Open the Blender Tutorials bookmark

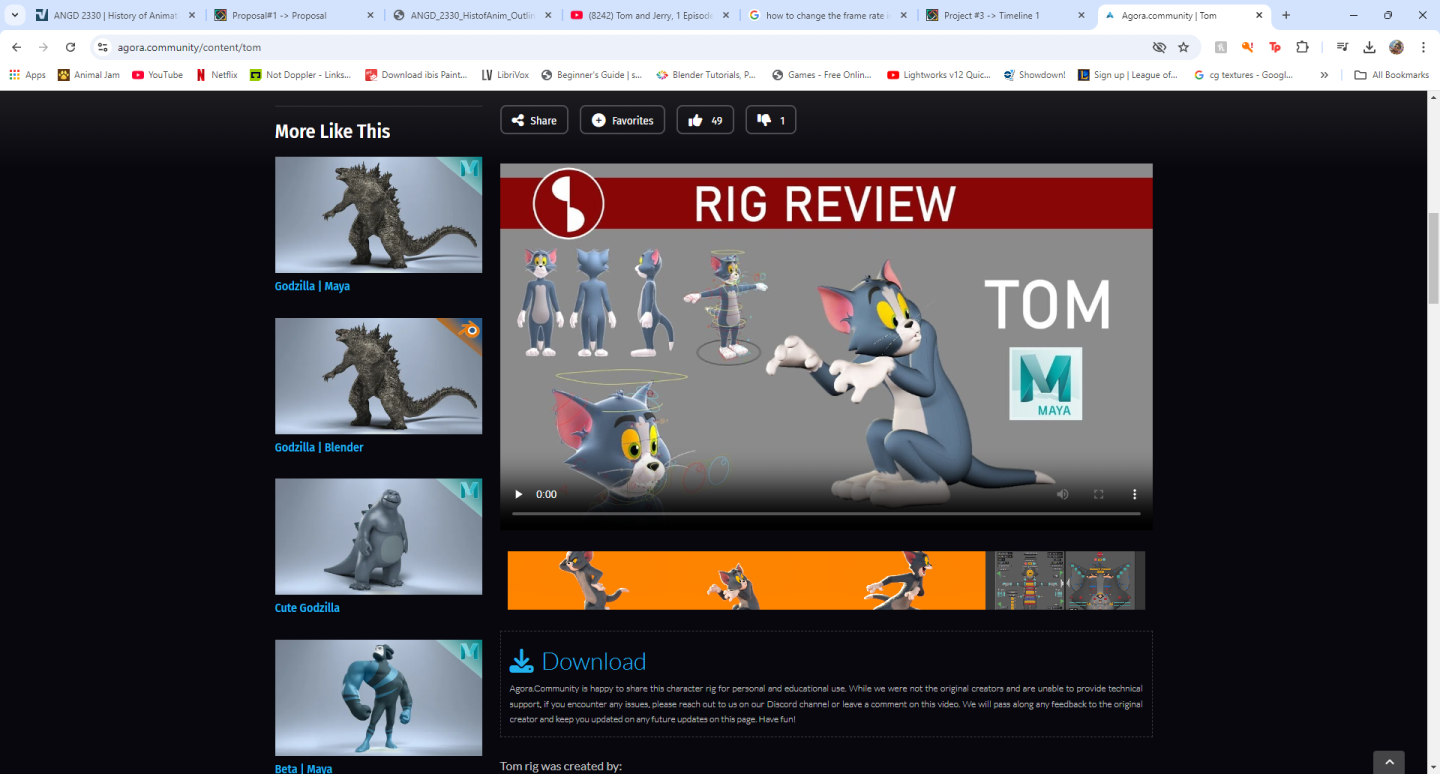pyautogui.click(x=706, y=75)
